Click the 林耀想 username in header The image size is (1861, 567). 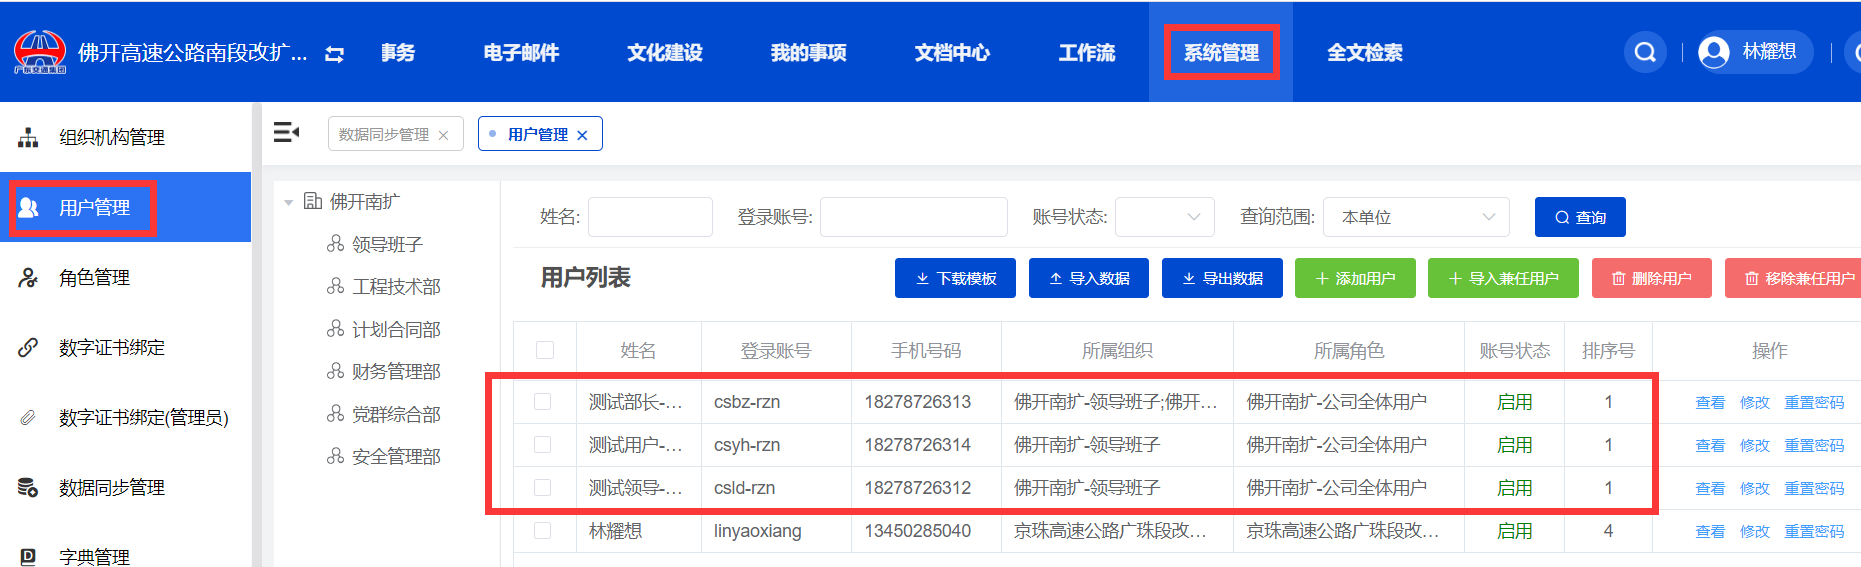(x=1769, y=52)
